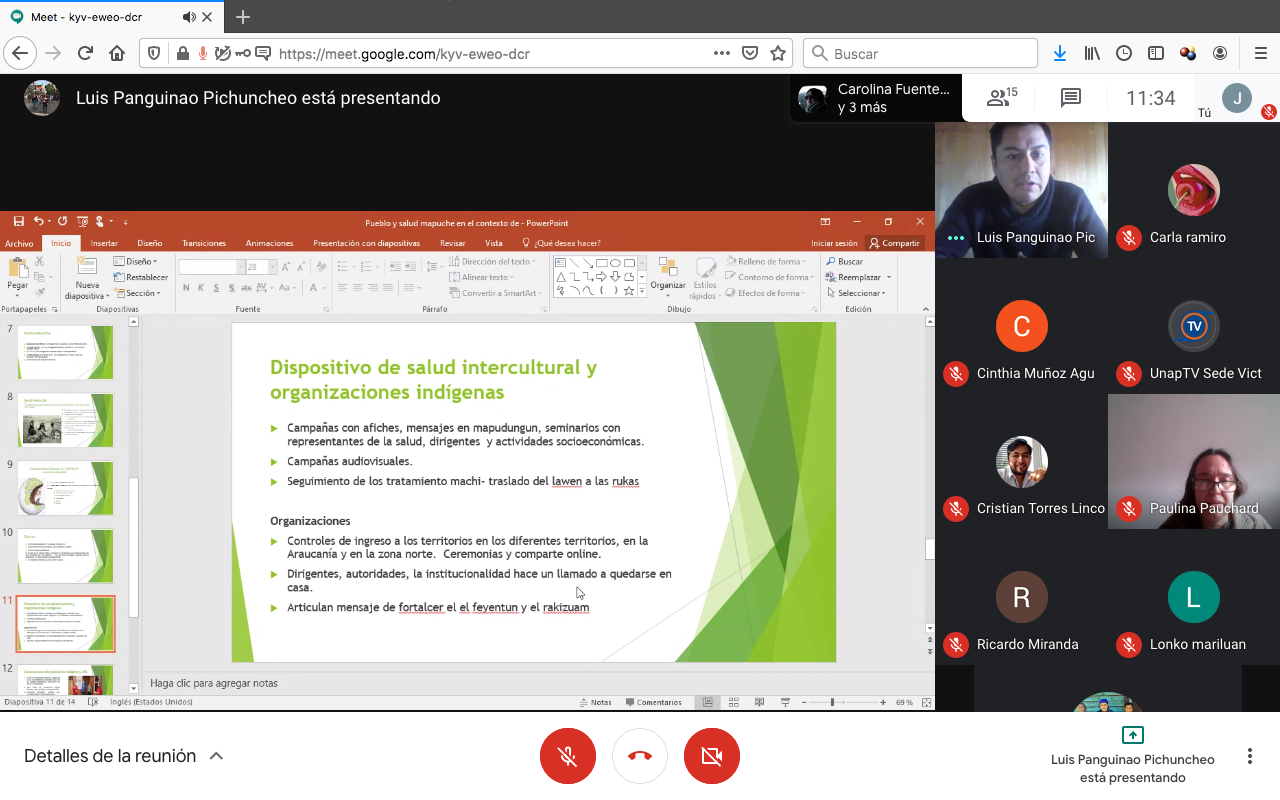The image size is (1280, 800).
Task: Reload the page in Firefox
Action: coord(85,54)
